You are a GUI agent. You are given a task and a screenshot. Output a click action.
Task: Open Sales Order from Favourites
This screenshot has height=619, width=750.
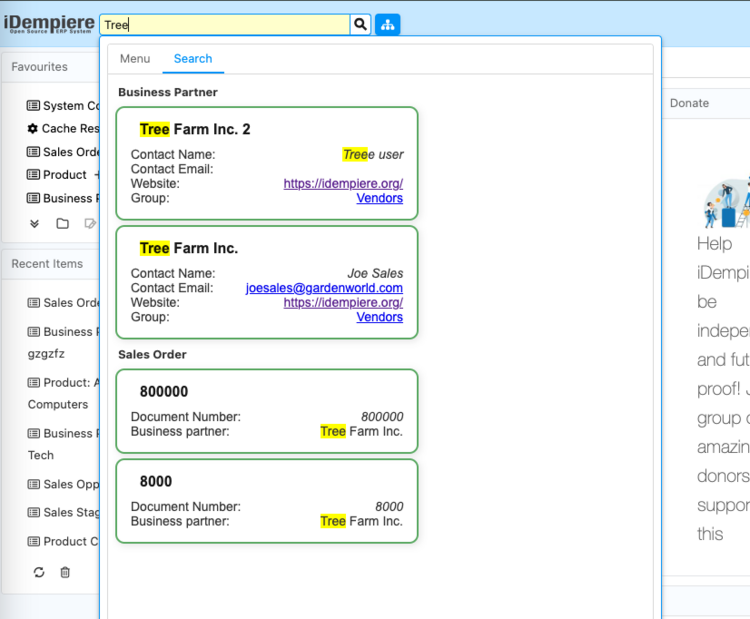point(70,152)
